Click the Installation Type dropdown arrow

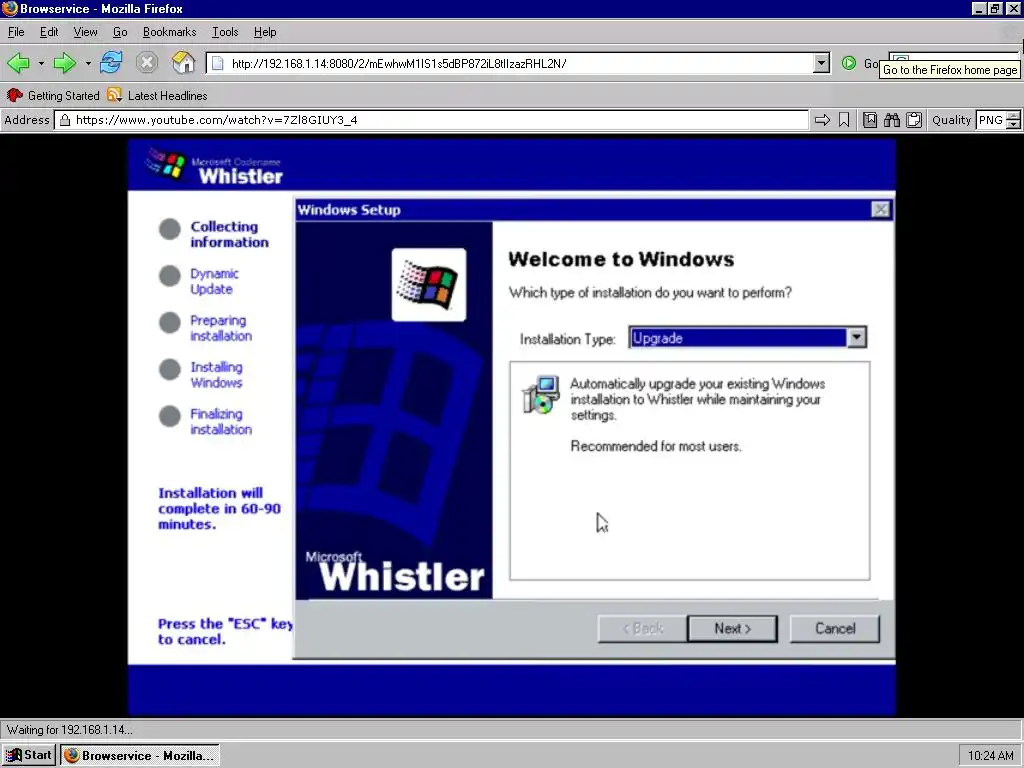tap(856, 338)
